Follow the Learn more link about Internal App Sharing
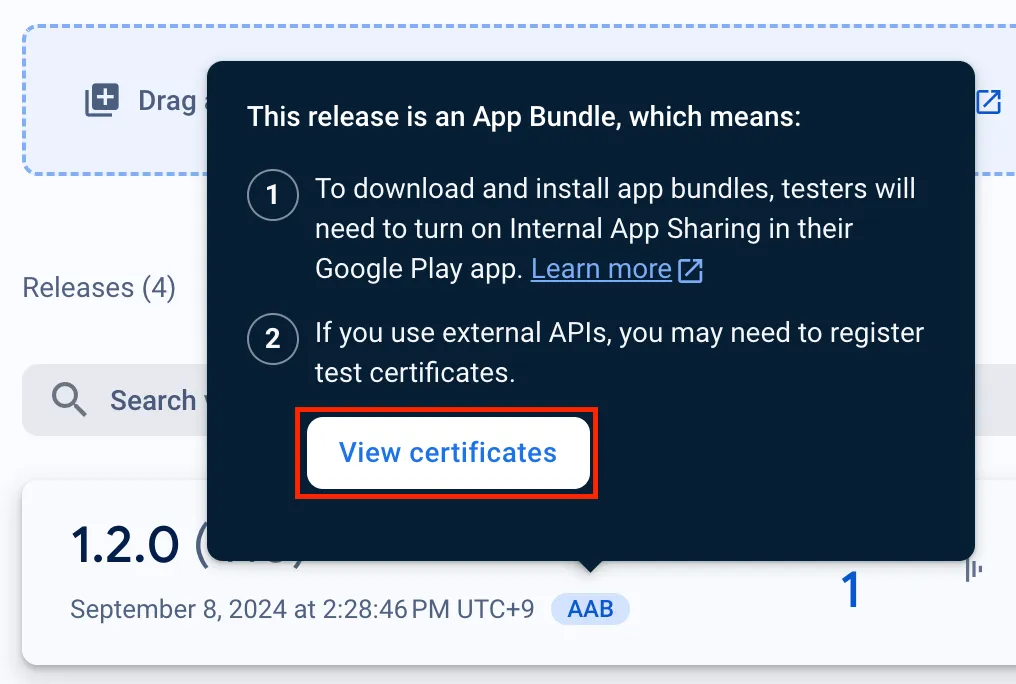This screenshot has height=684, width=1016. (600, 268)
